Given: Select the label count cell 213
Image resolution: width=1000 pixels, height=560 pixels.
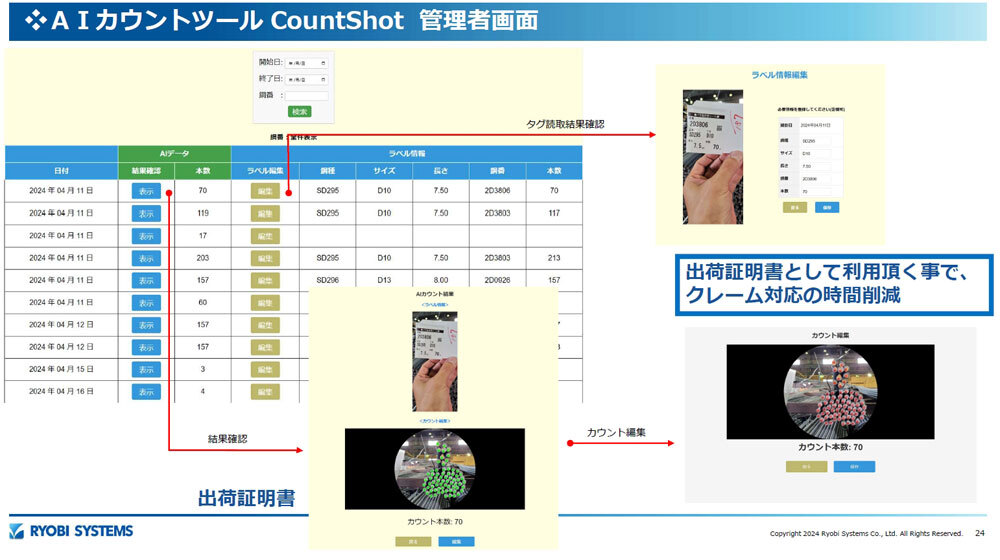Looking at the screenshot, I should coord(554,258).
